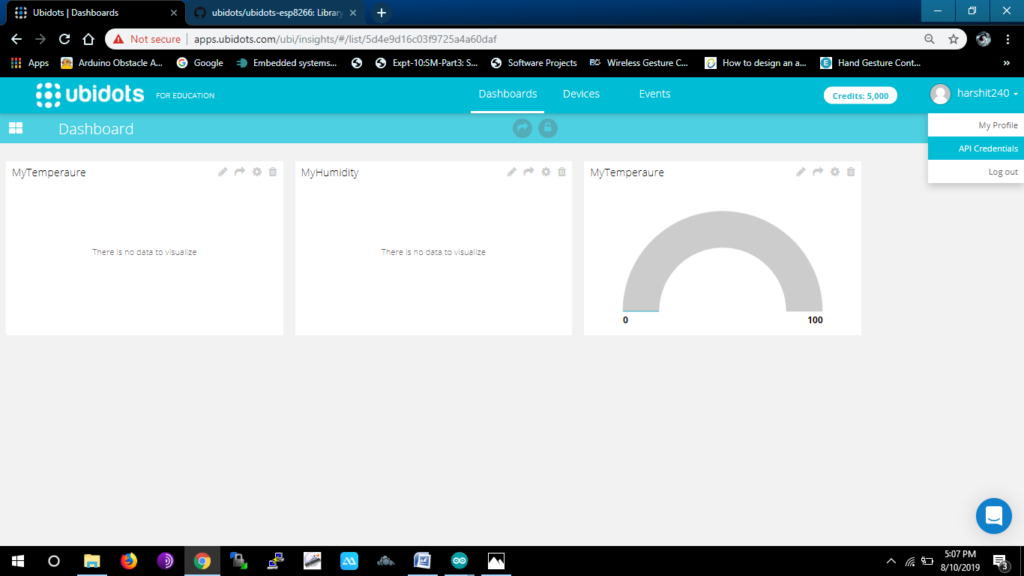
Task: Select API Credentials from user menu
Action: click(x=976, y=148)
